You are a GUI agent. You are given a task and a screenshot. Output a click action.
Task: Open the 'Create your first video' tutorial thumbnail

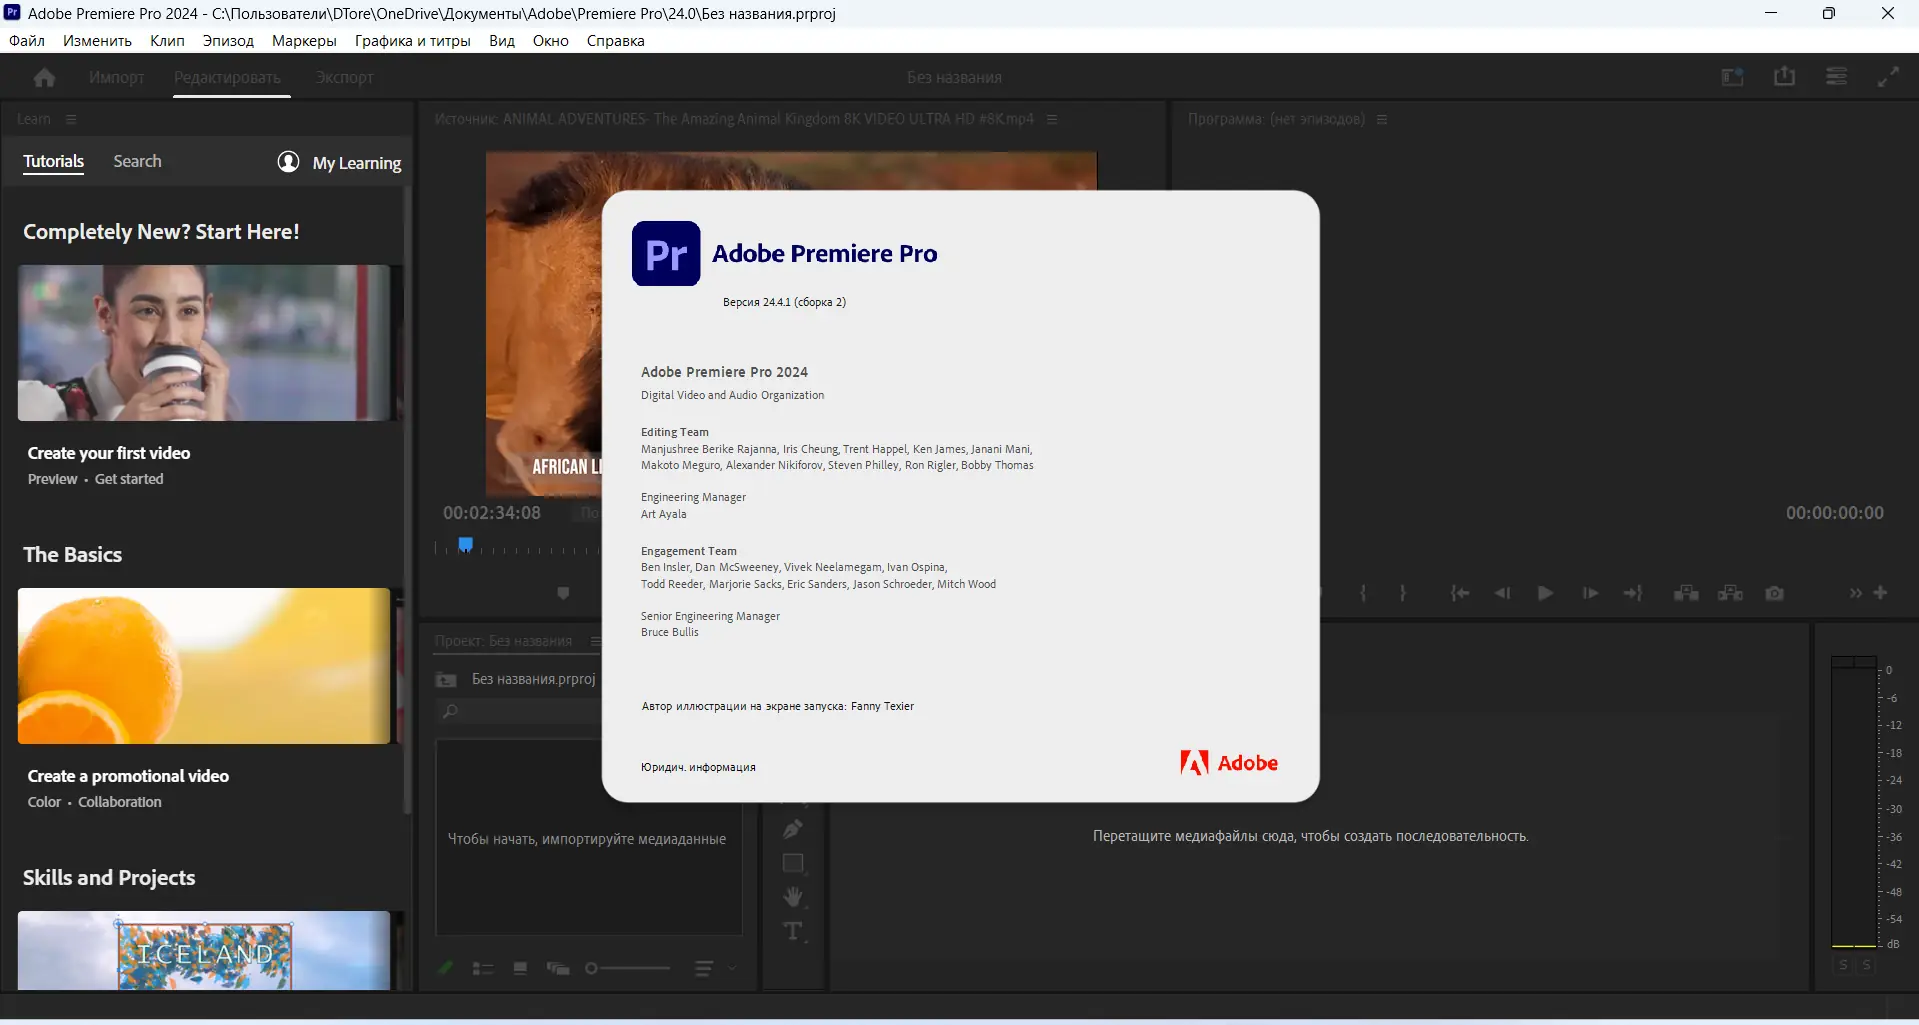click(x=204, y=343)
